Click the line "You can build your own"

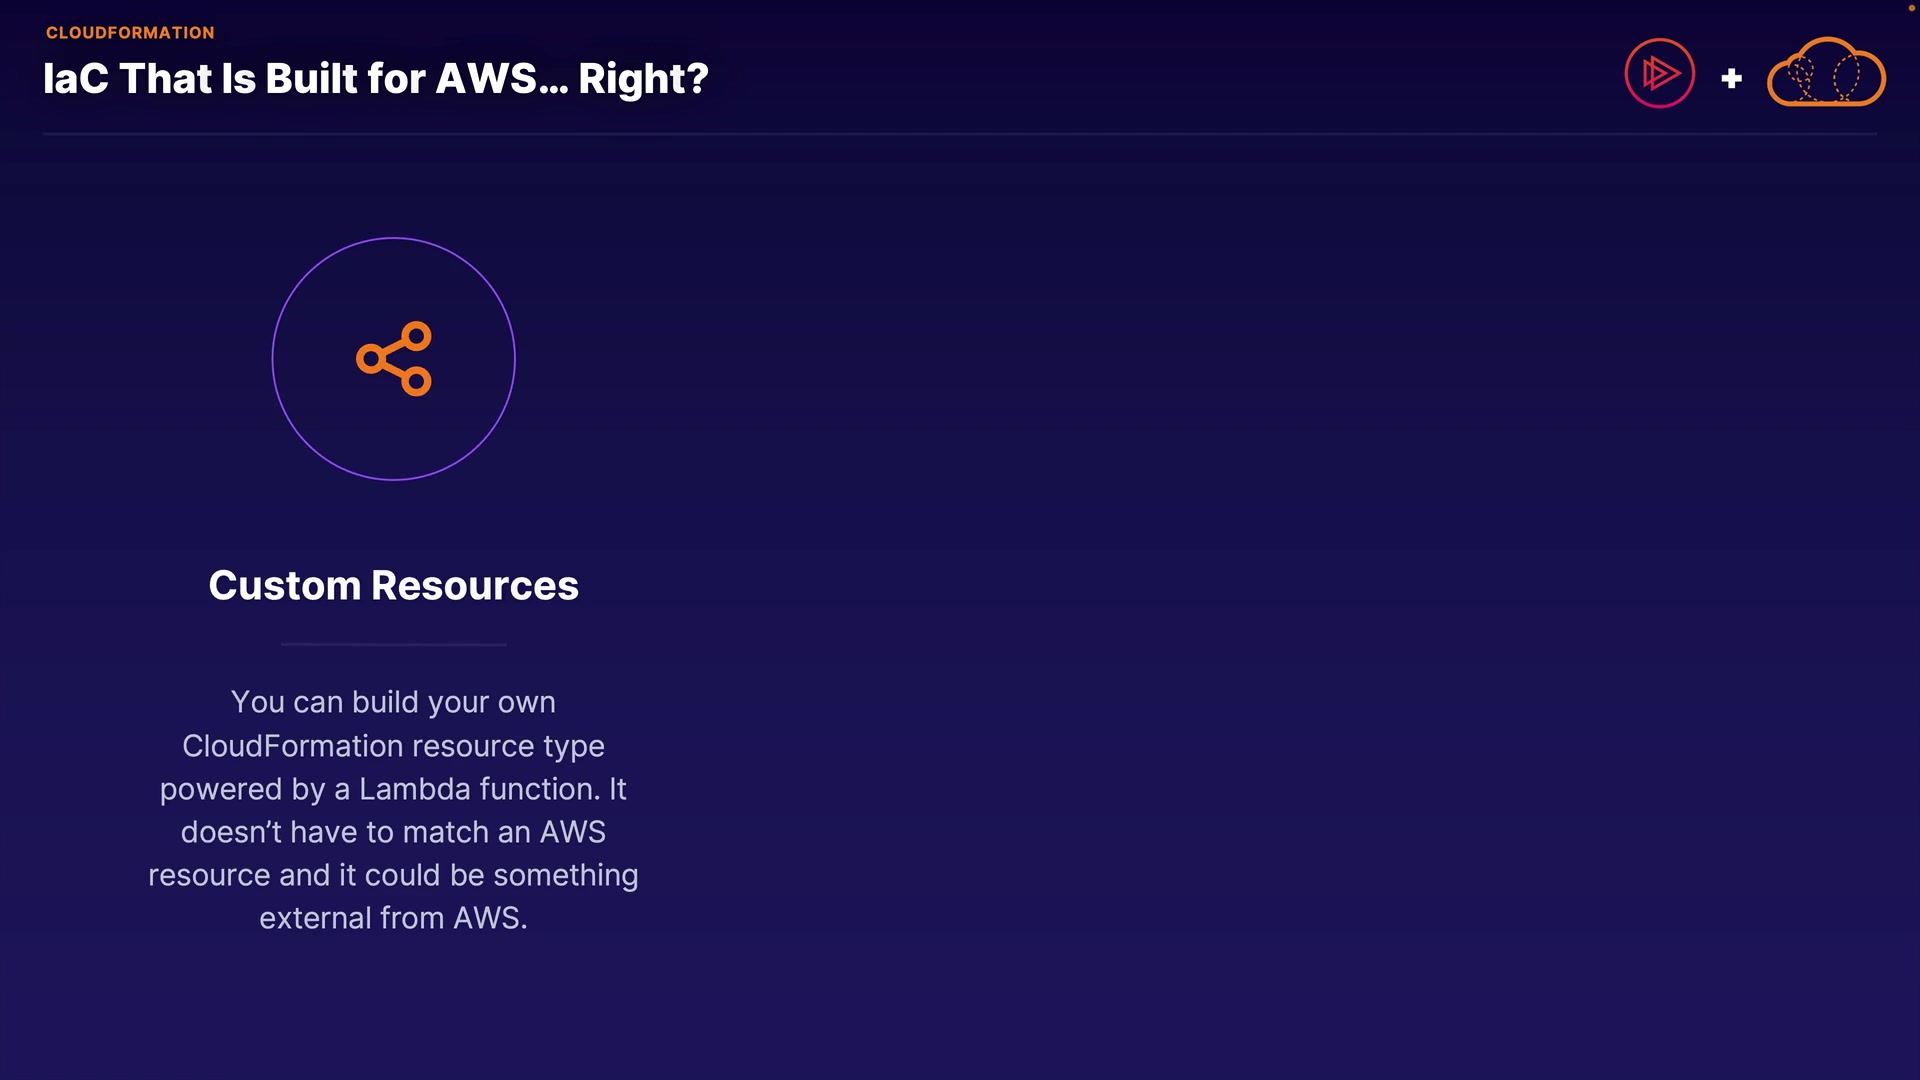(x=393, y=702)
